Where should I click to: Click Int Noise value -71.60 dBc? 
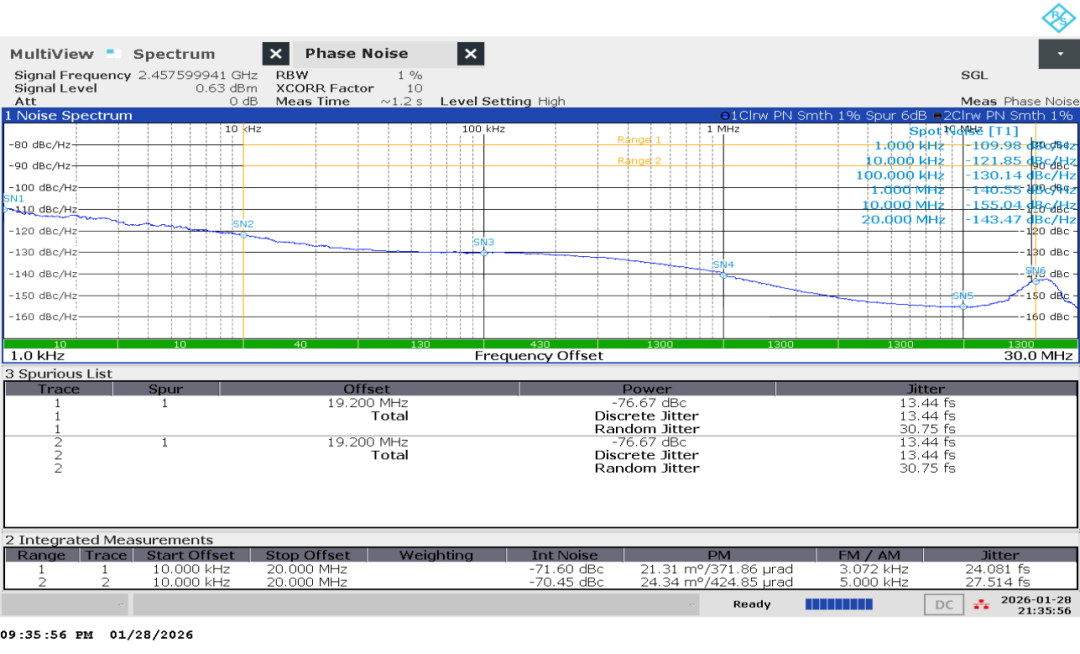[x=565, y=569]
